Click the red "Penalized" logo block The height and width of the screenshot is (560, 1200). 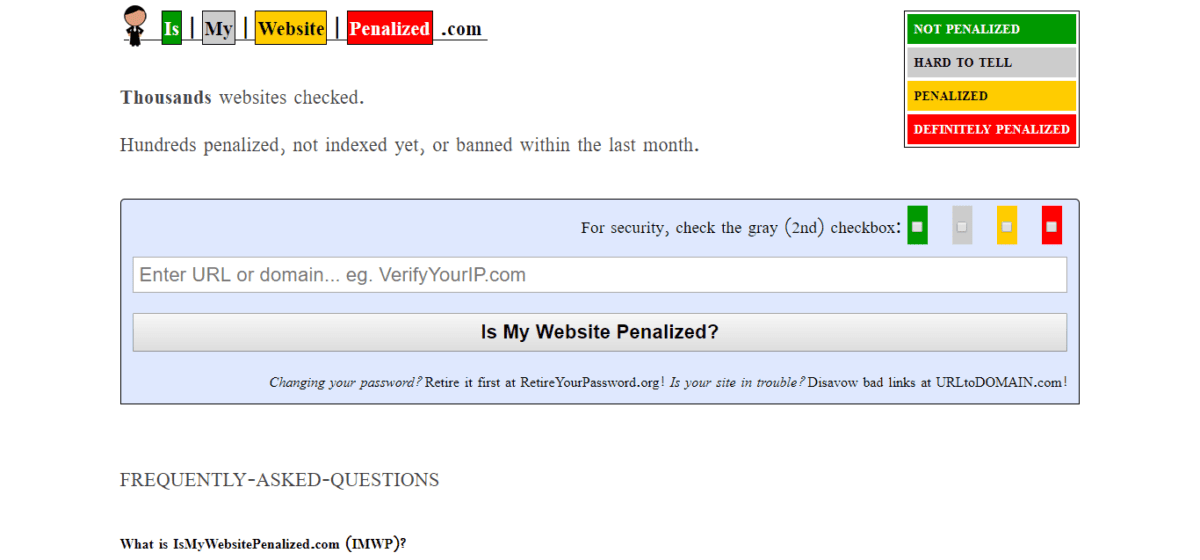390,29
